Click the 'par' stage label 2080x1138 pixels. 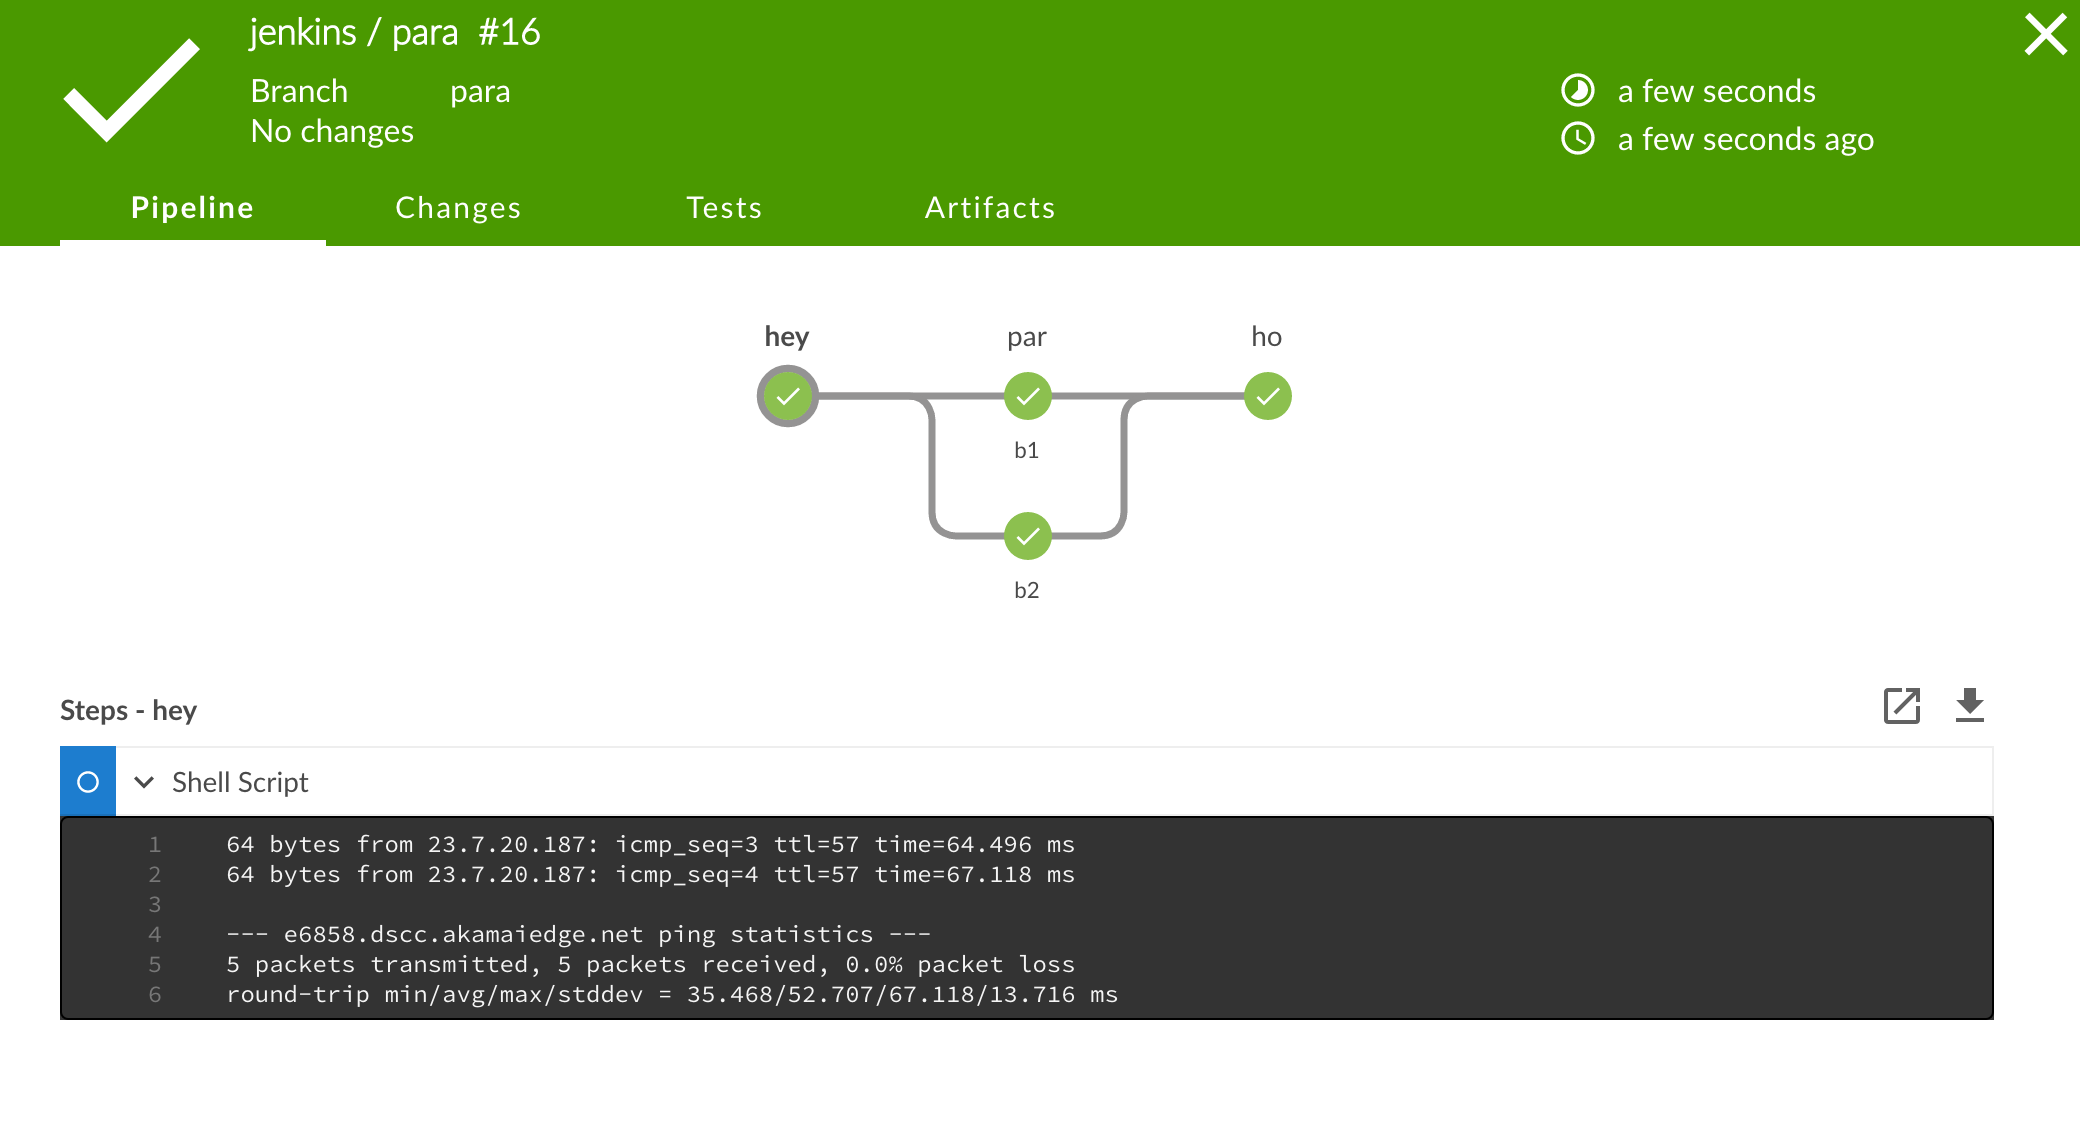click(1027, 337)
